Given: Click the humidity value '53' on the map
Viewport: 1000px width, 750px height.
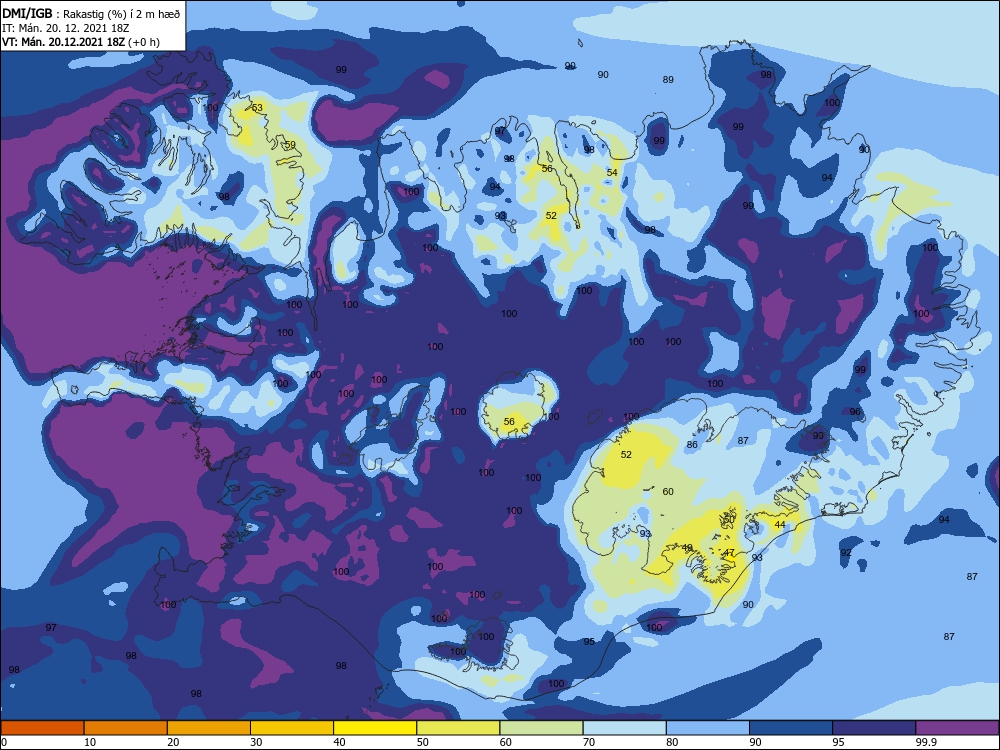Looking at the screenshot, I should pyautogui.click(x=257, y=108).
